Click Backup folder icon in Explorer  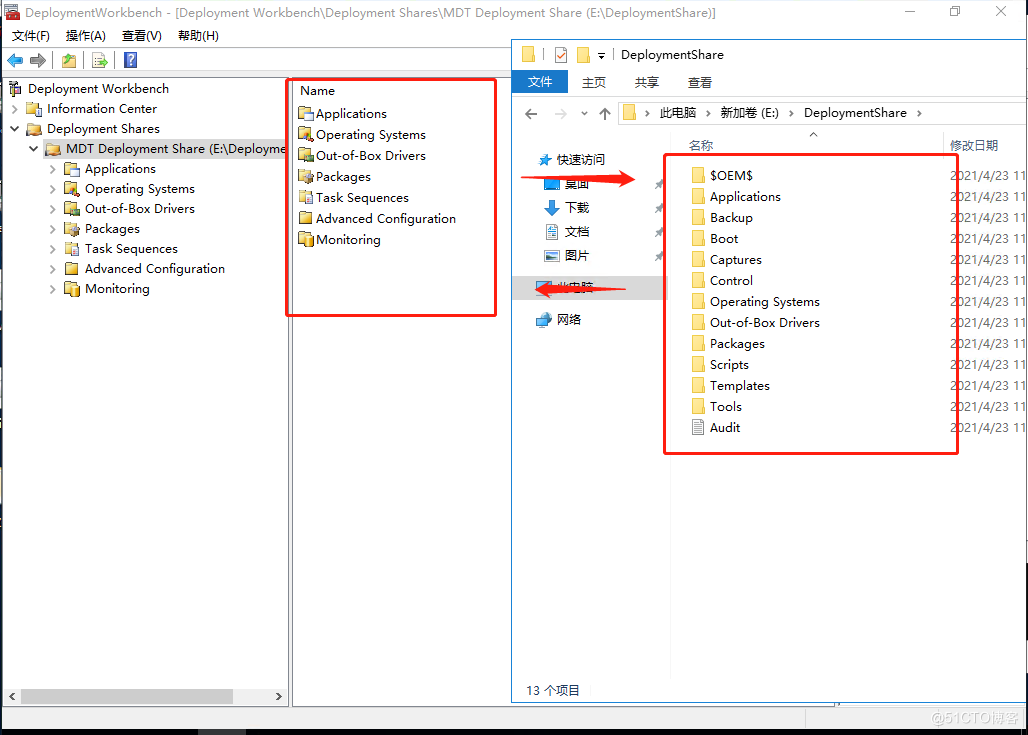tap(698, 217)
